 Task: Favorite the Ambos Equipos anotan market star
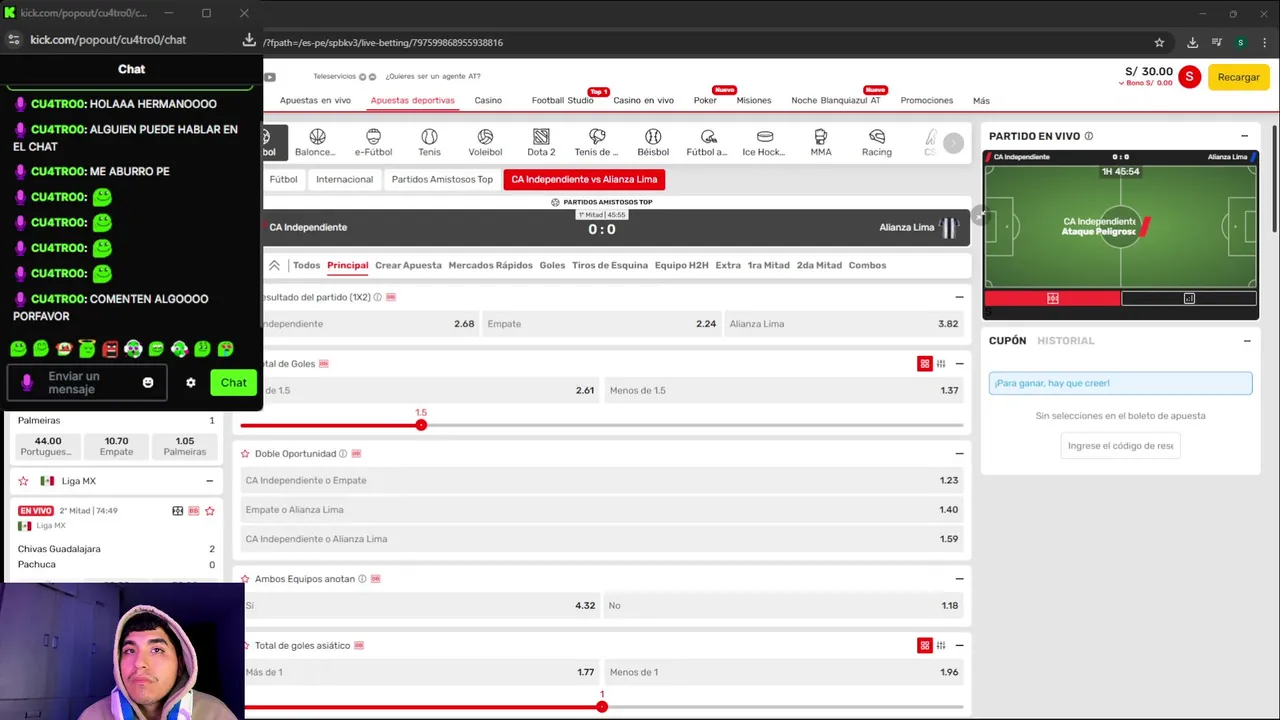(x=245, y=578)
